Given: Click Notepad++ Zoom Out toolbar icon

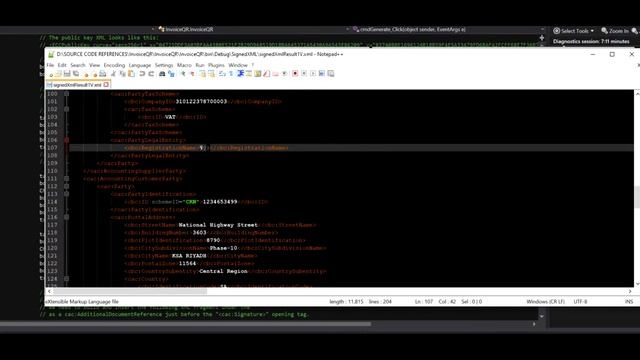Looking at the screenshot, I should click(x=192, y=74).
